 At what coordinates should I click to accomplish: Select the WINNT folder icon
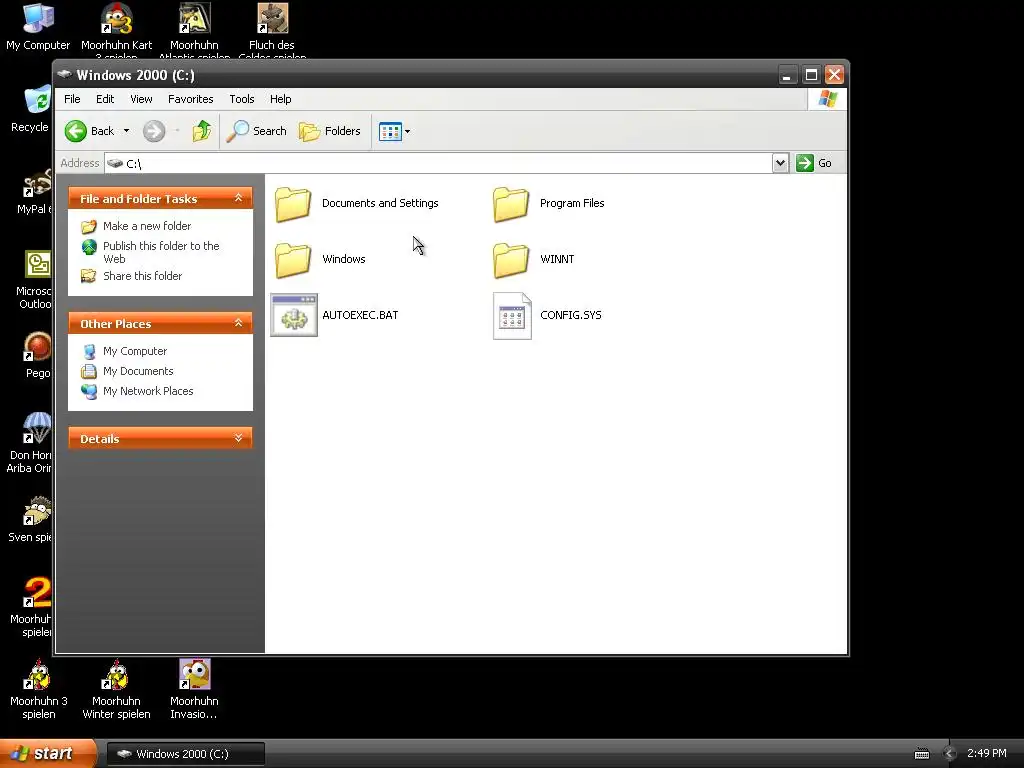click(511, 260)
